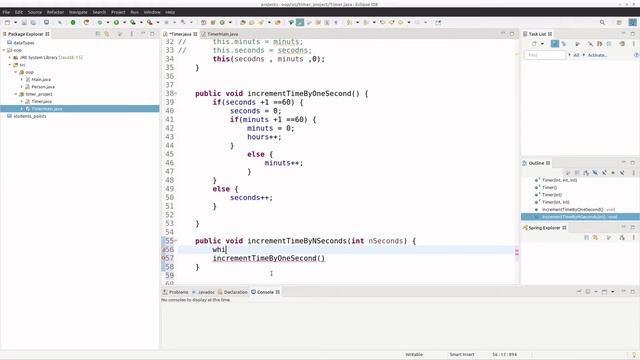Toggle Link with Editor in Package Explorer

tap(107, 34)
